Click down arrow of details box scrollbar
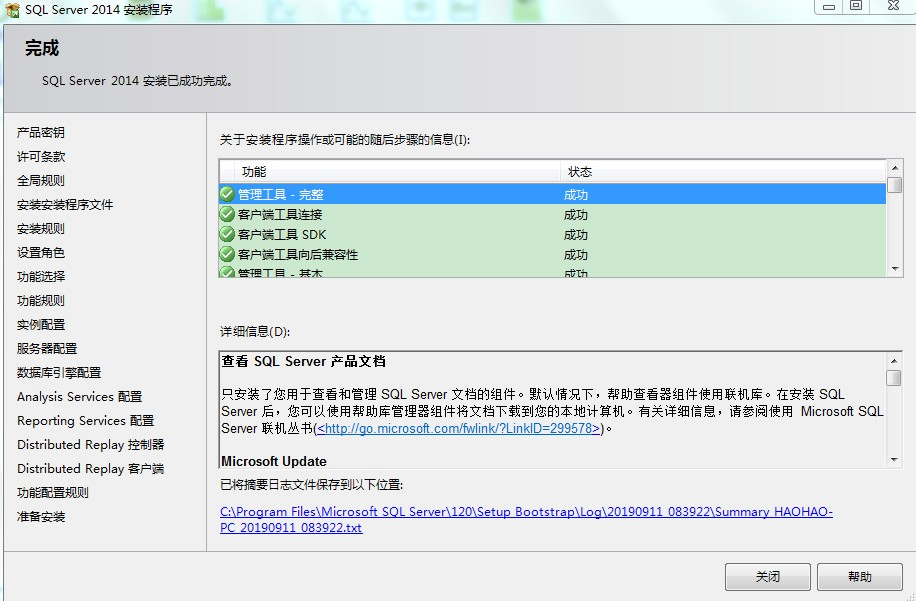 tap(894, 460)
